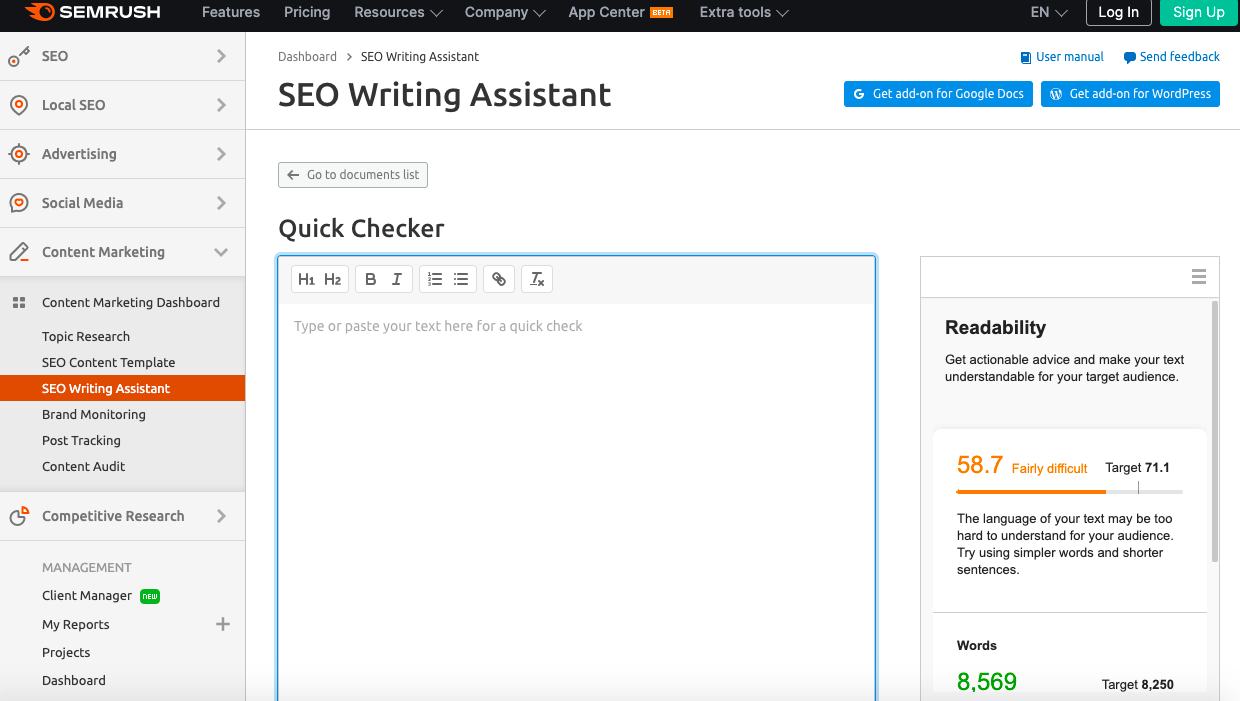Expand the Competitive Research section
This screenshot has height=701, width=1240.
pyautogui.click(x=221, y=516)
